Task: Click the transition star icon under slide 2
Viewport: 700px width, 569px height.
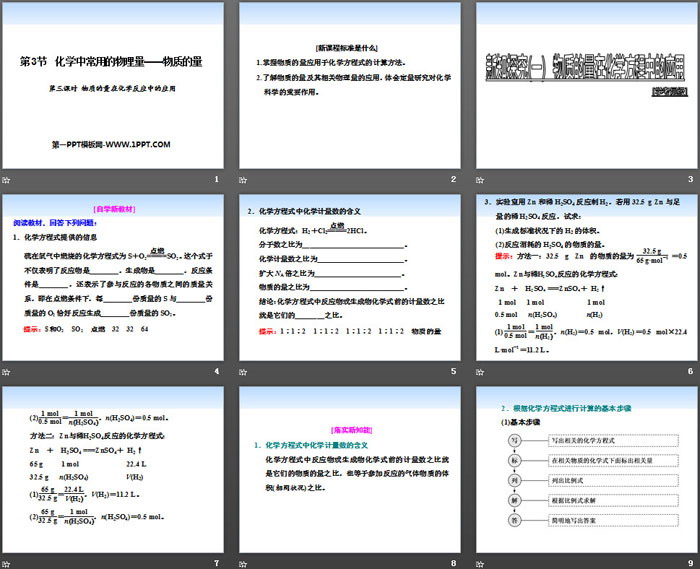Action: click(245, 179)
